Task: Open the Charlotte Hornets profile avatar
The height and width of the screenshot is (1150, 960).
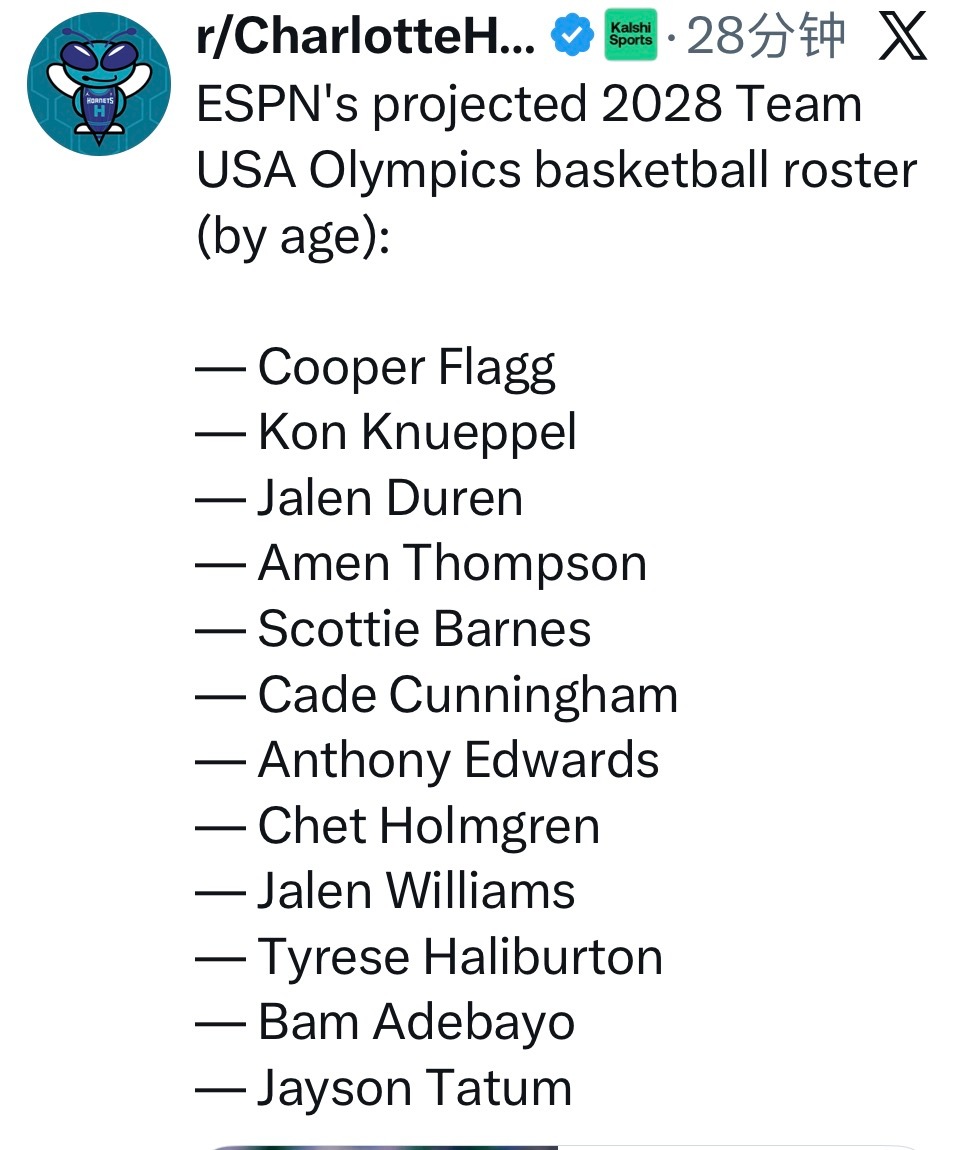Action: point(98,83)
